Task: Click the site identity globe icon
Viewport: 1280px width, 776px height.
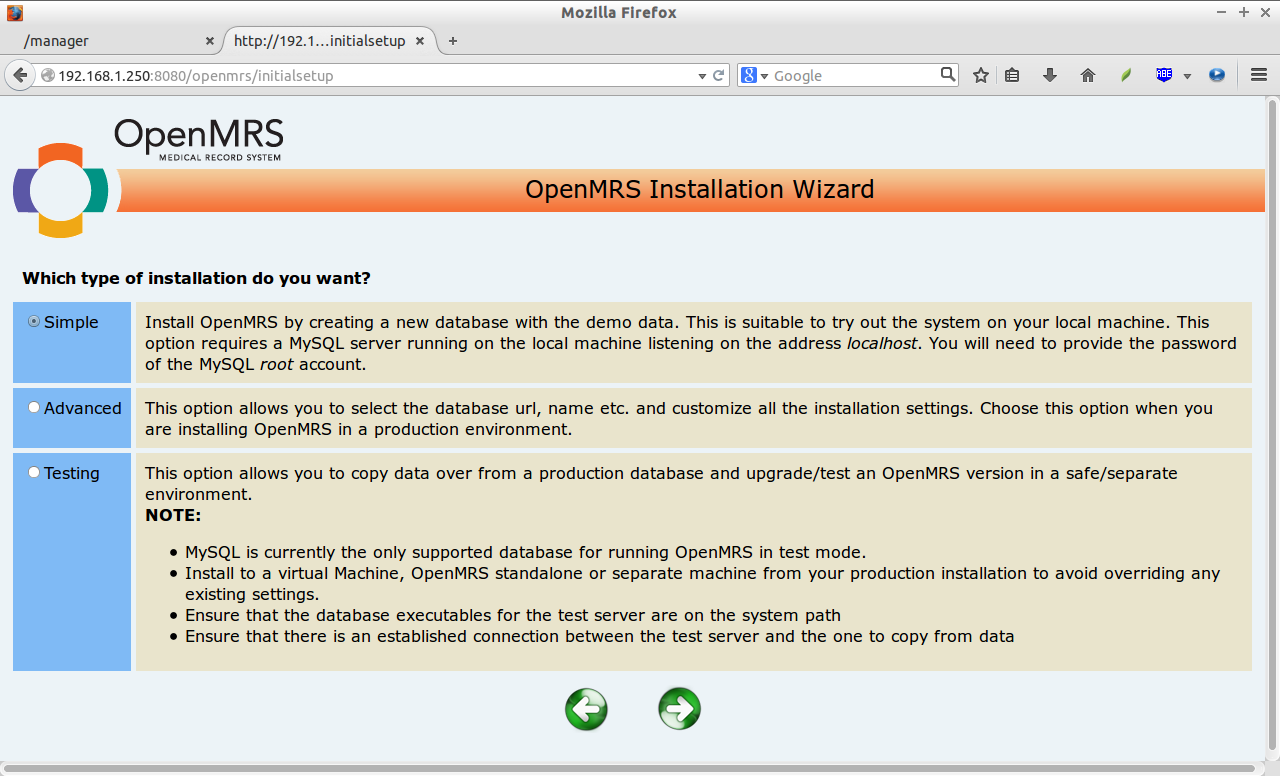Action: pyautogui.click(x=47, y=75)
